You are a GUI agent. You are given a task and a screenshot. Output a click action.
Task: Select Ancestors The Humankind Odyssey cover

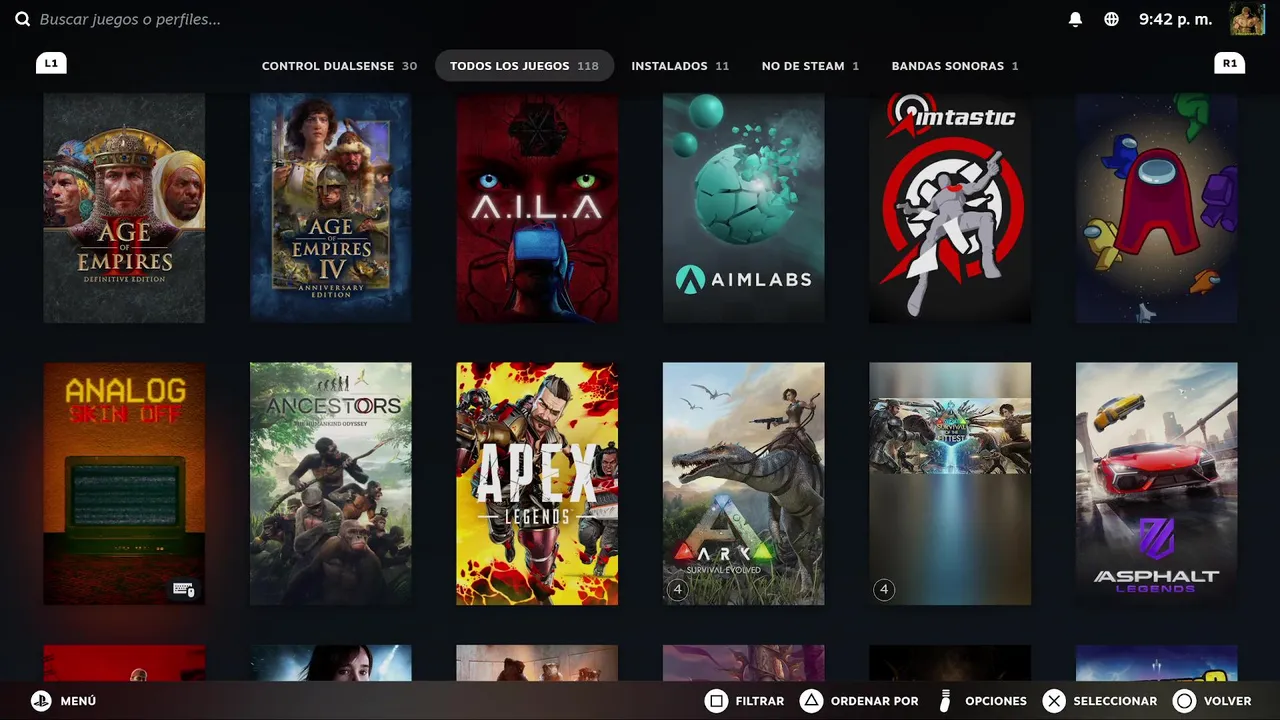[330, 484]
